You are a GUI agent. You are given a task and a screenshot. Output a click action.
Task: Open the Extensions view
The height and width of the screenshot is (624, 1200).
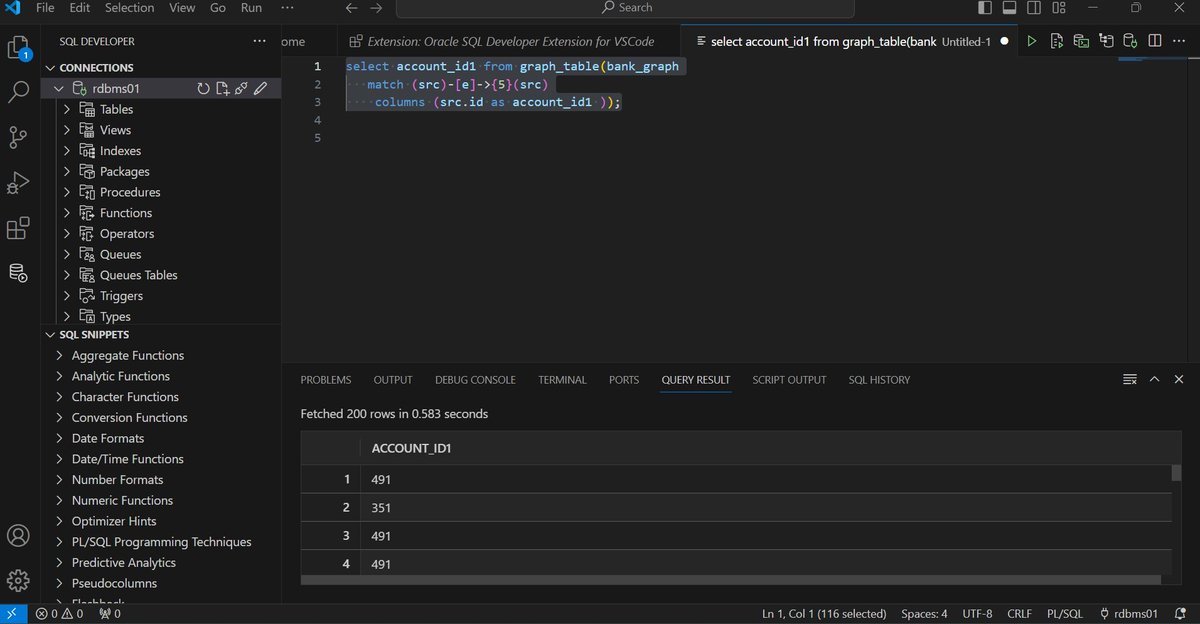pos(18,229)
